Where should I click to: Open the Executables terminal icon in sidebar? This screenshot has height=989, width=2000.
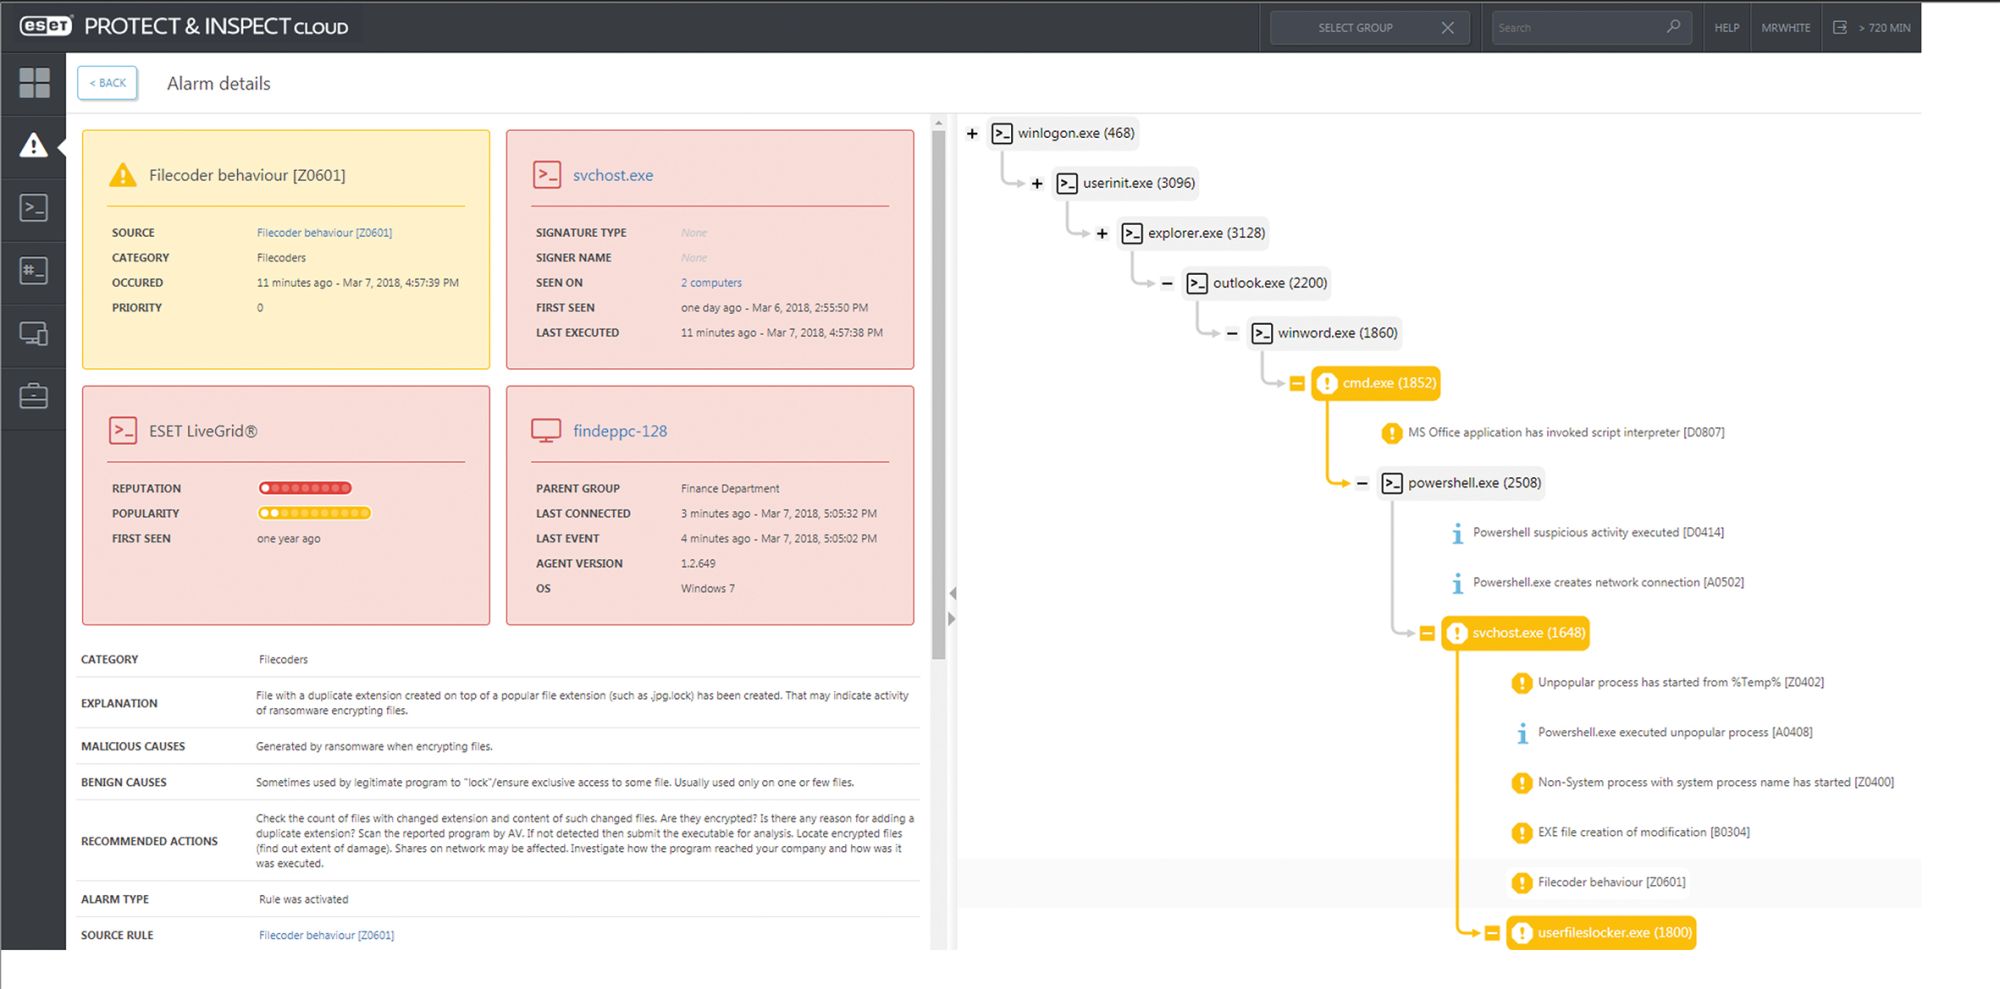[34, 208]
